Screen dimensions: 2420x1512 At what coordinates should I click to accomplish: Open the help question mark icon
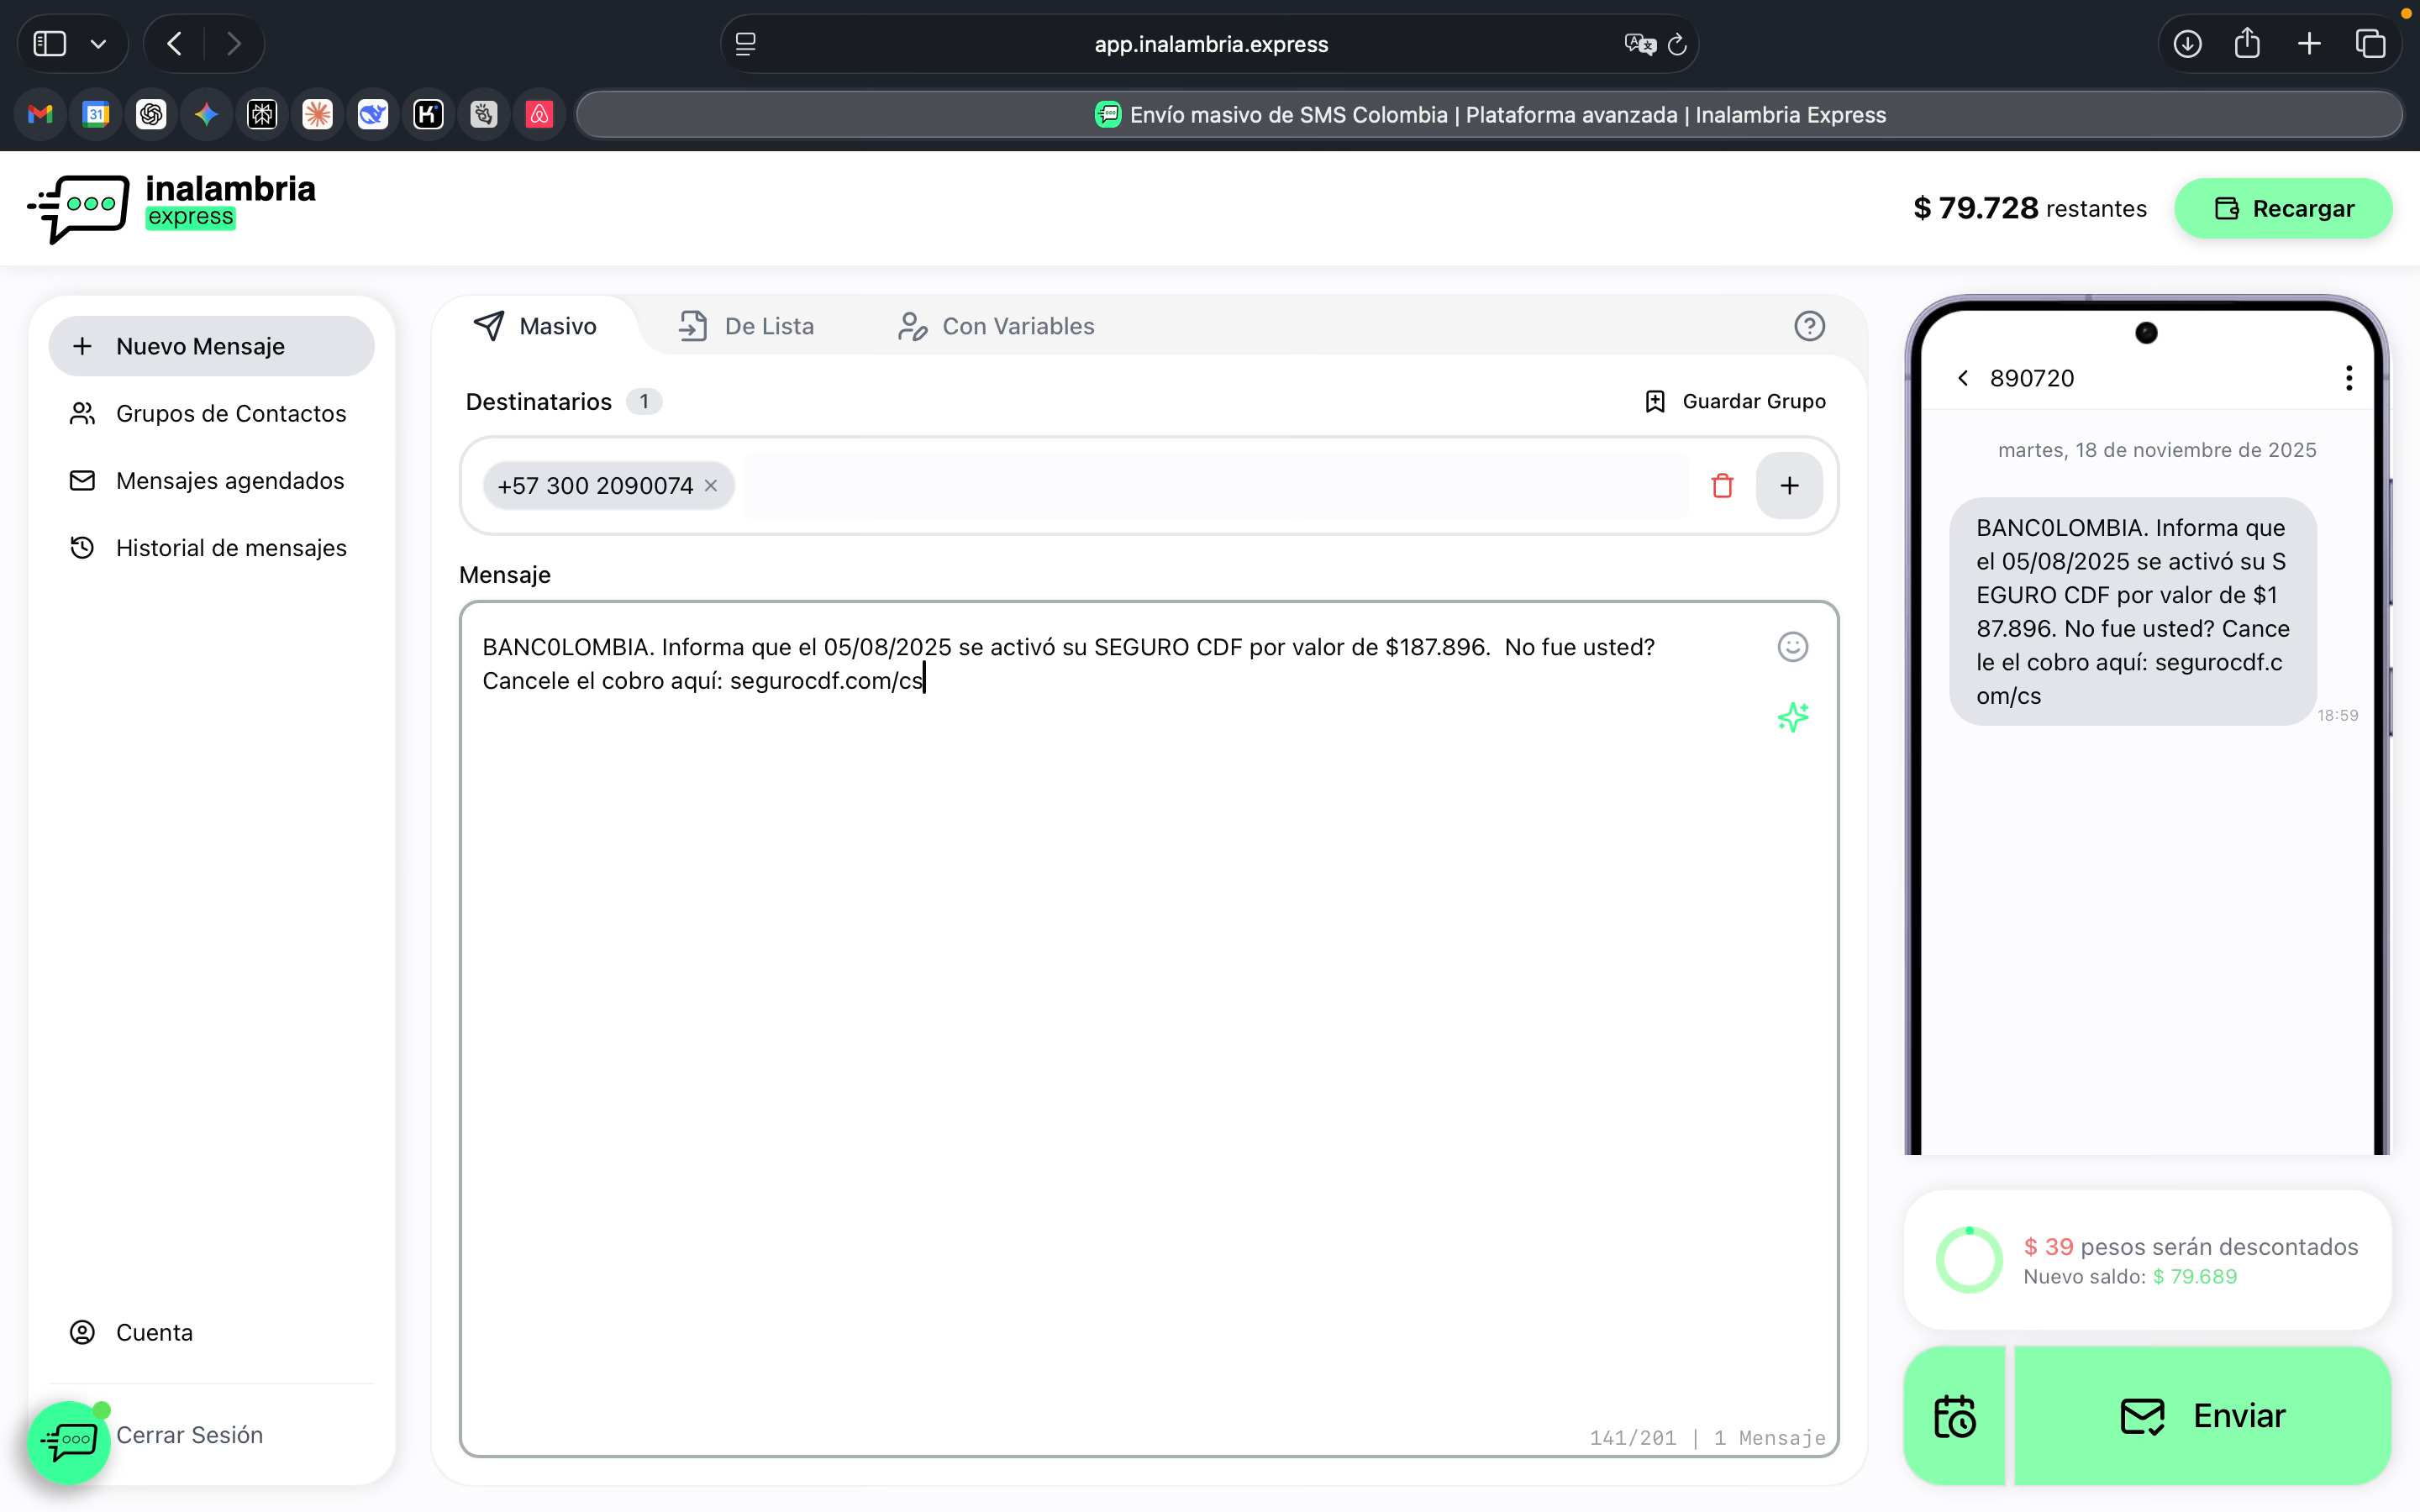tap(1809, 326)
